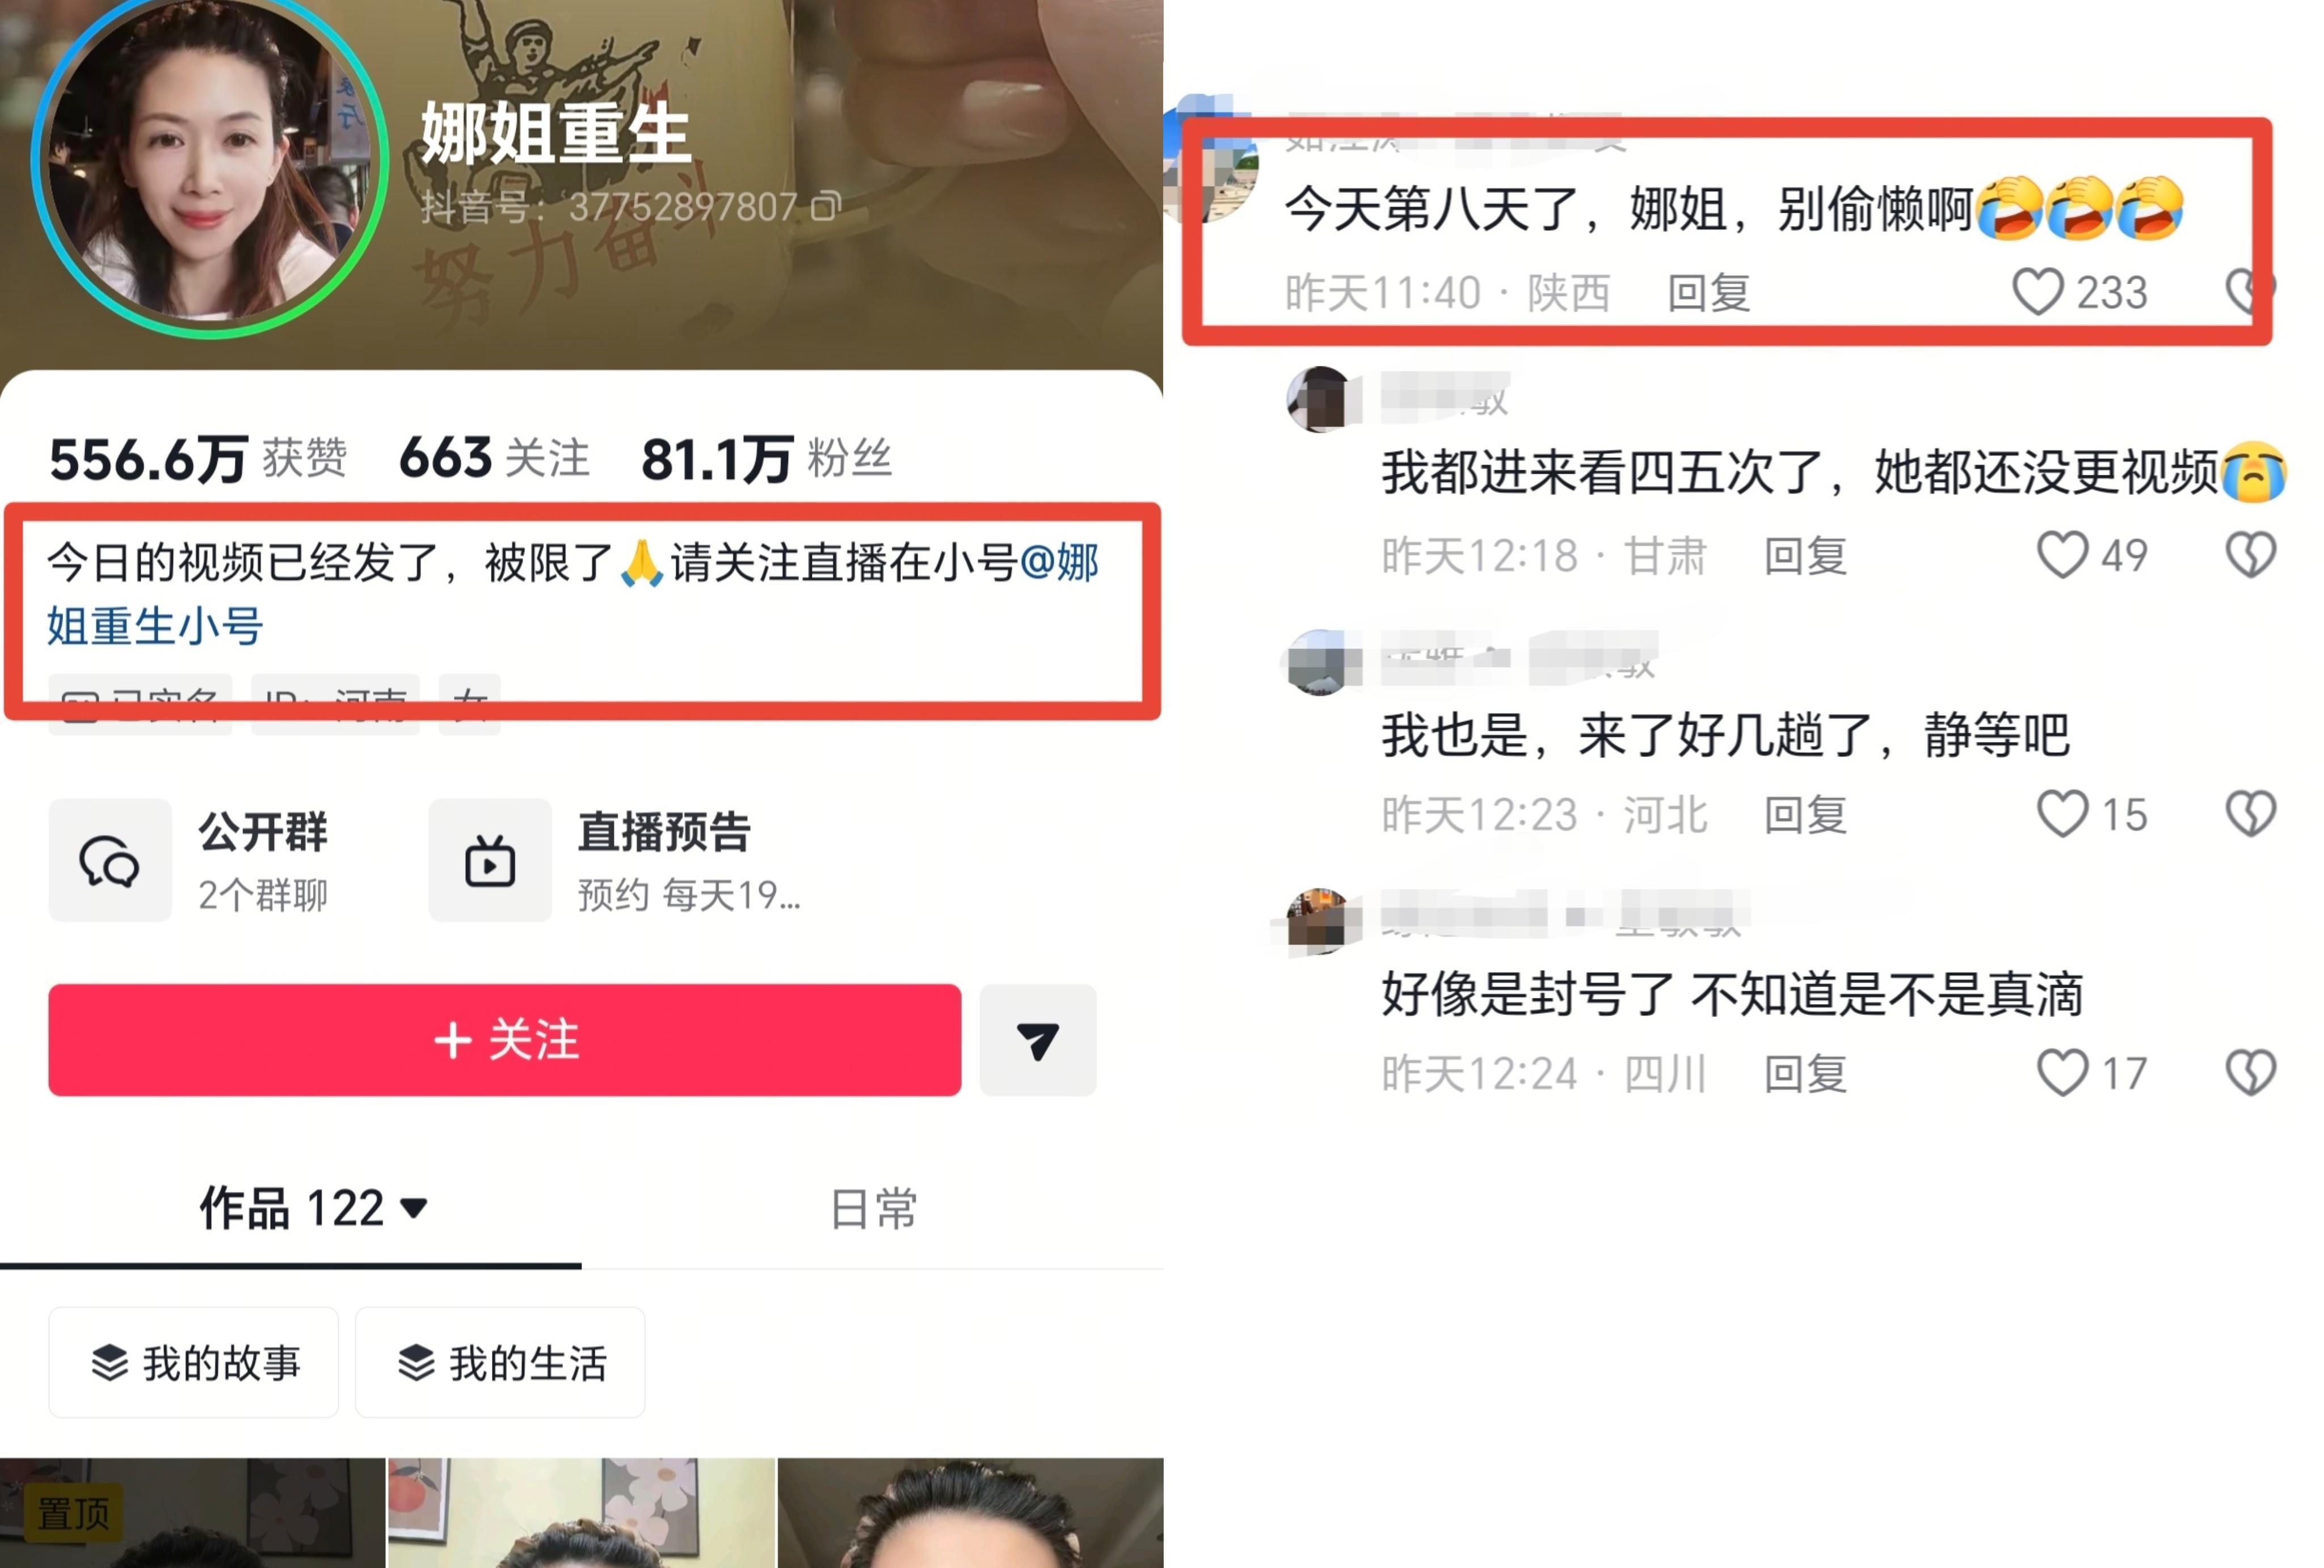This screenshot has width=2324, height=1568.
Task: Dislike the Sichuan comment via broken heart
Action: (2251, 1073)
